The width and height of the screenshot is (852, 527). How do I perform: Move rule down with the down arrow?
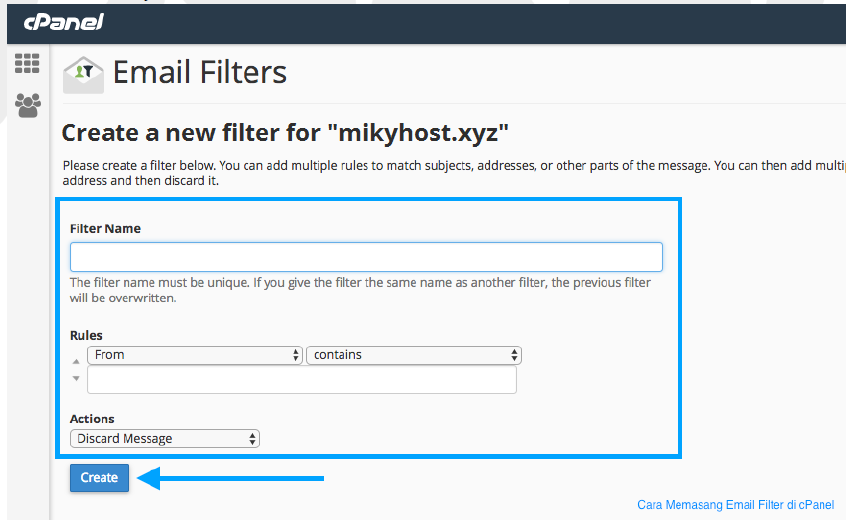click(76, 378)
